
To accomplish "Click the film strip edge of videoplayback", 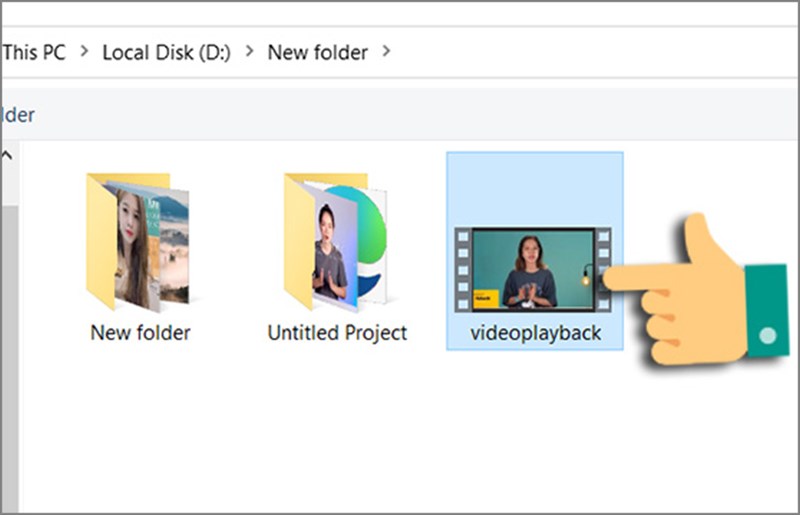I will tap(461, 268).
